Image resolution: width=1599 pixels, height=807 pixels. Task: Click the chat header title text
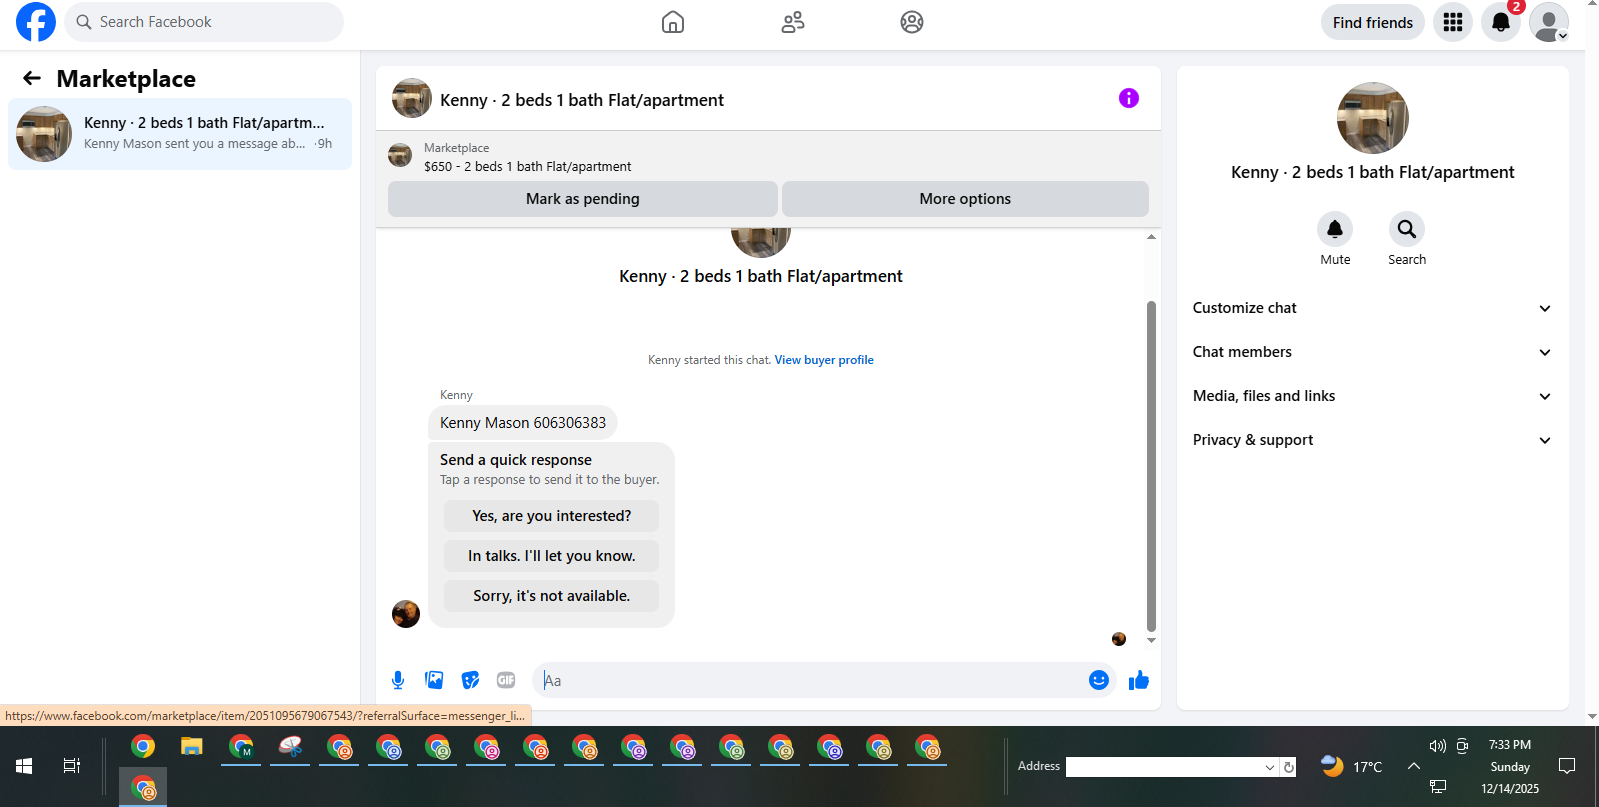click(x=582, y=100)
